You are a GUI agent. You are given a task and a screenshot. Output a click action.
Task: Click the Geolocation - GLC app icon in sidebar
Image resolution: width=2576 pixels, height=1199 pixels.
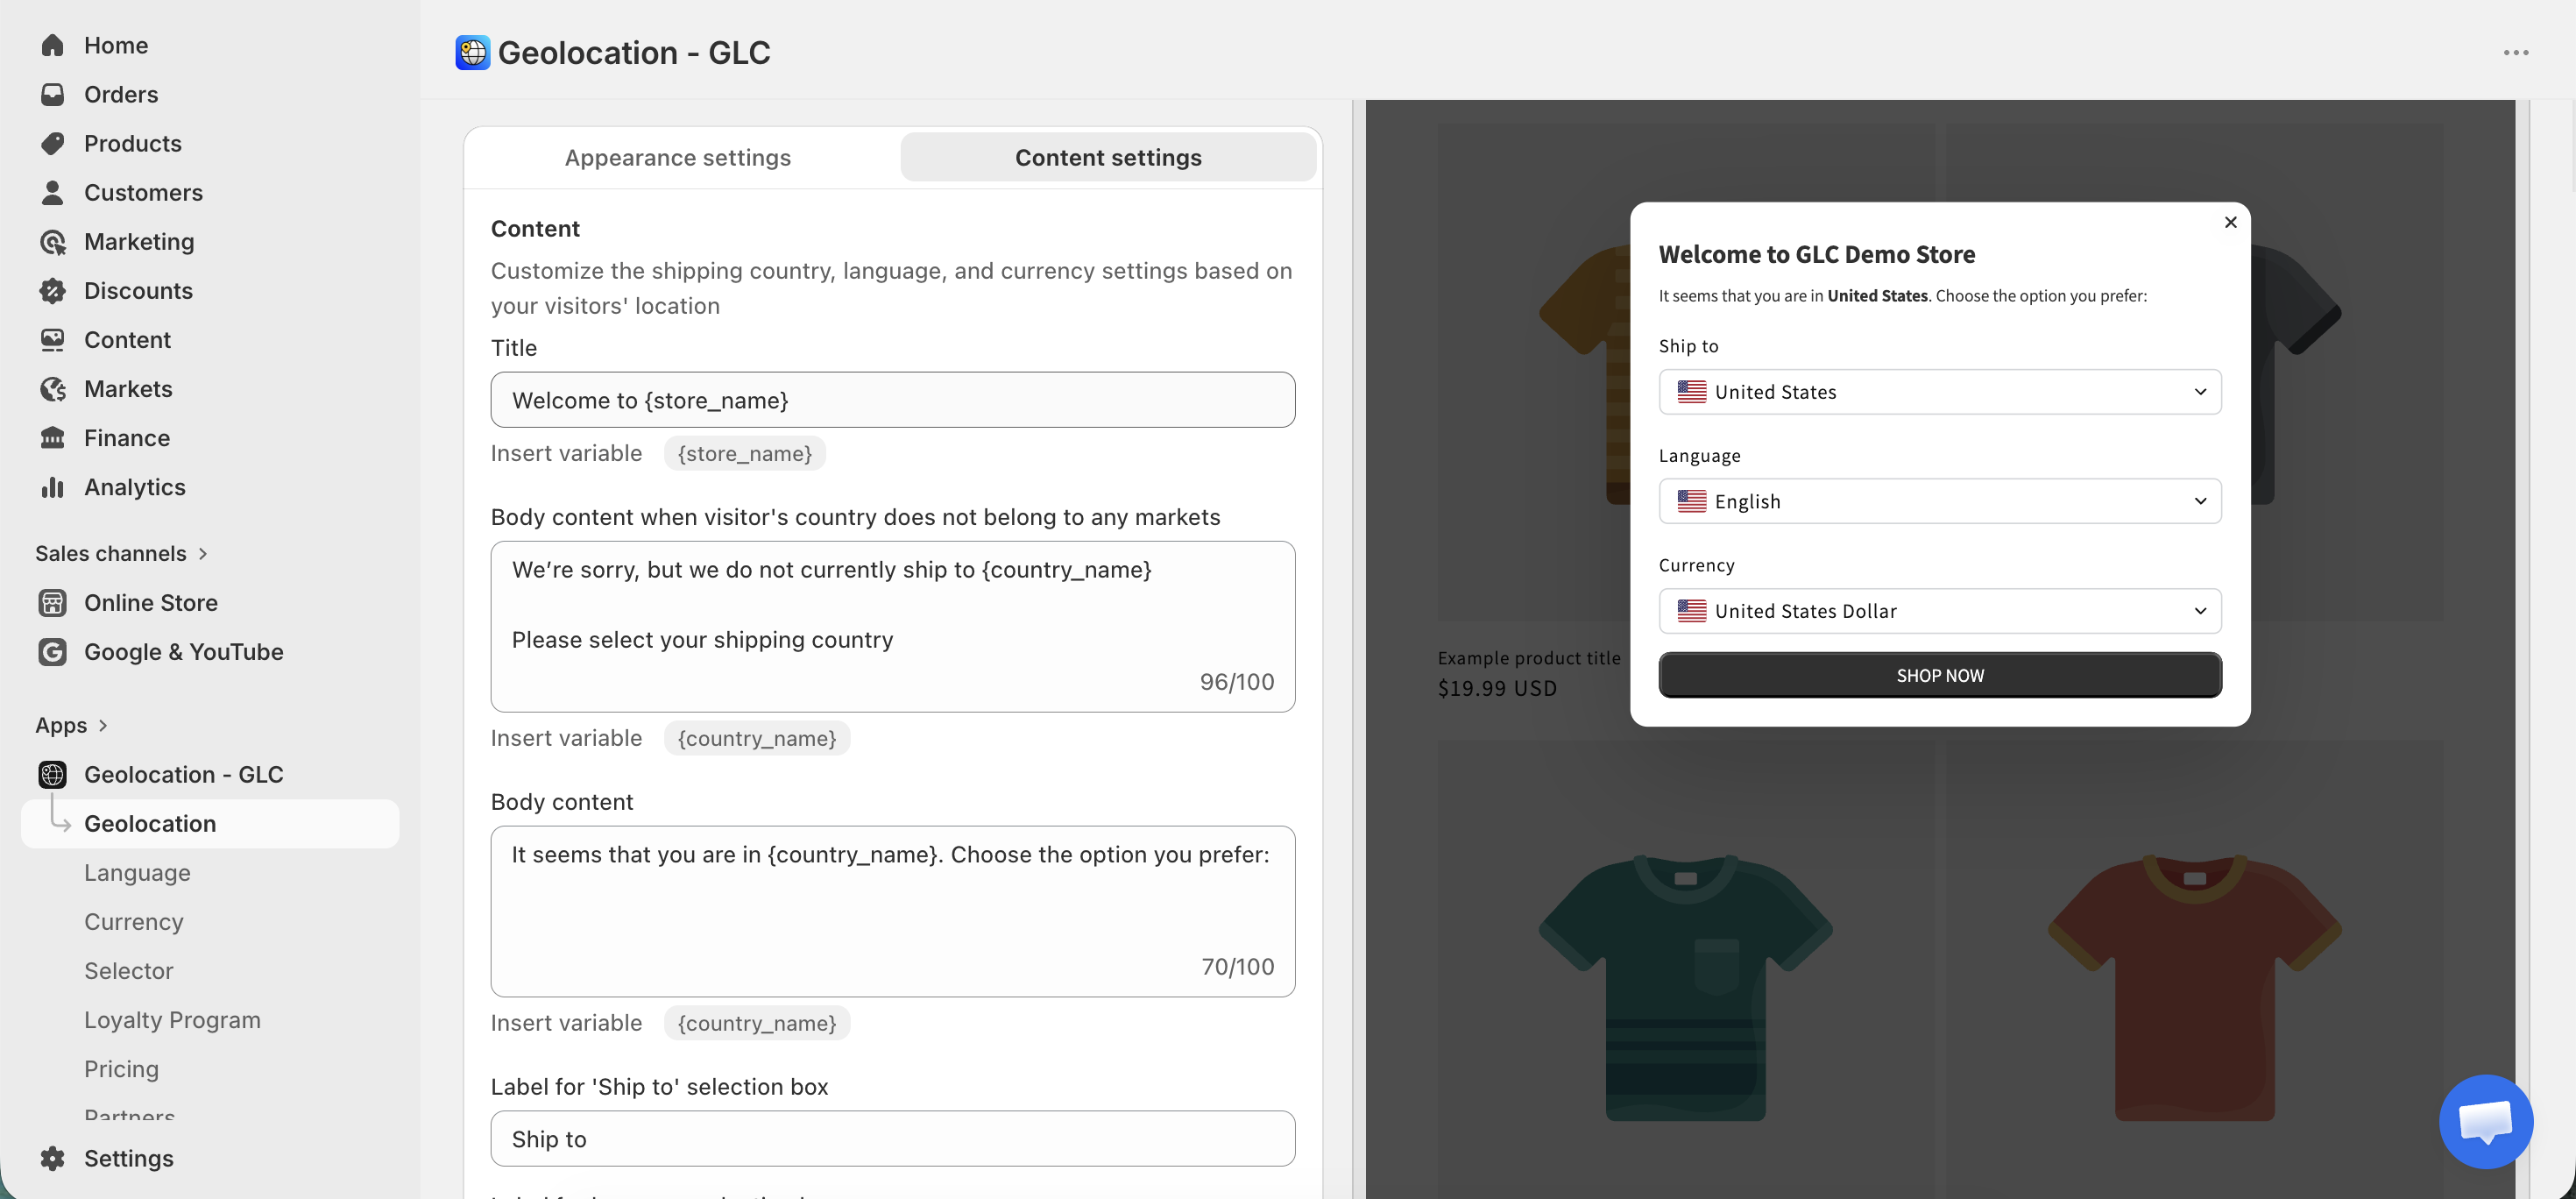(x=53, y=774)
